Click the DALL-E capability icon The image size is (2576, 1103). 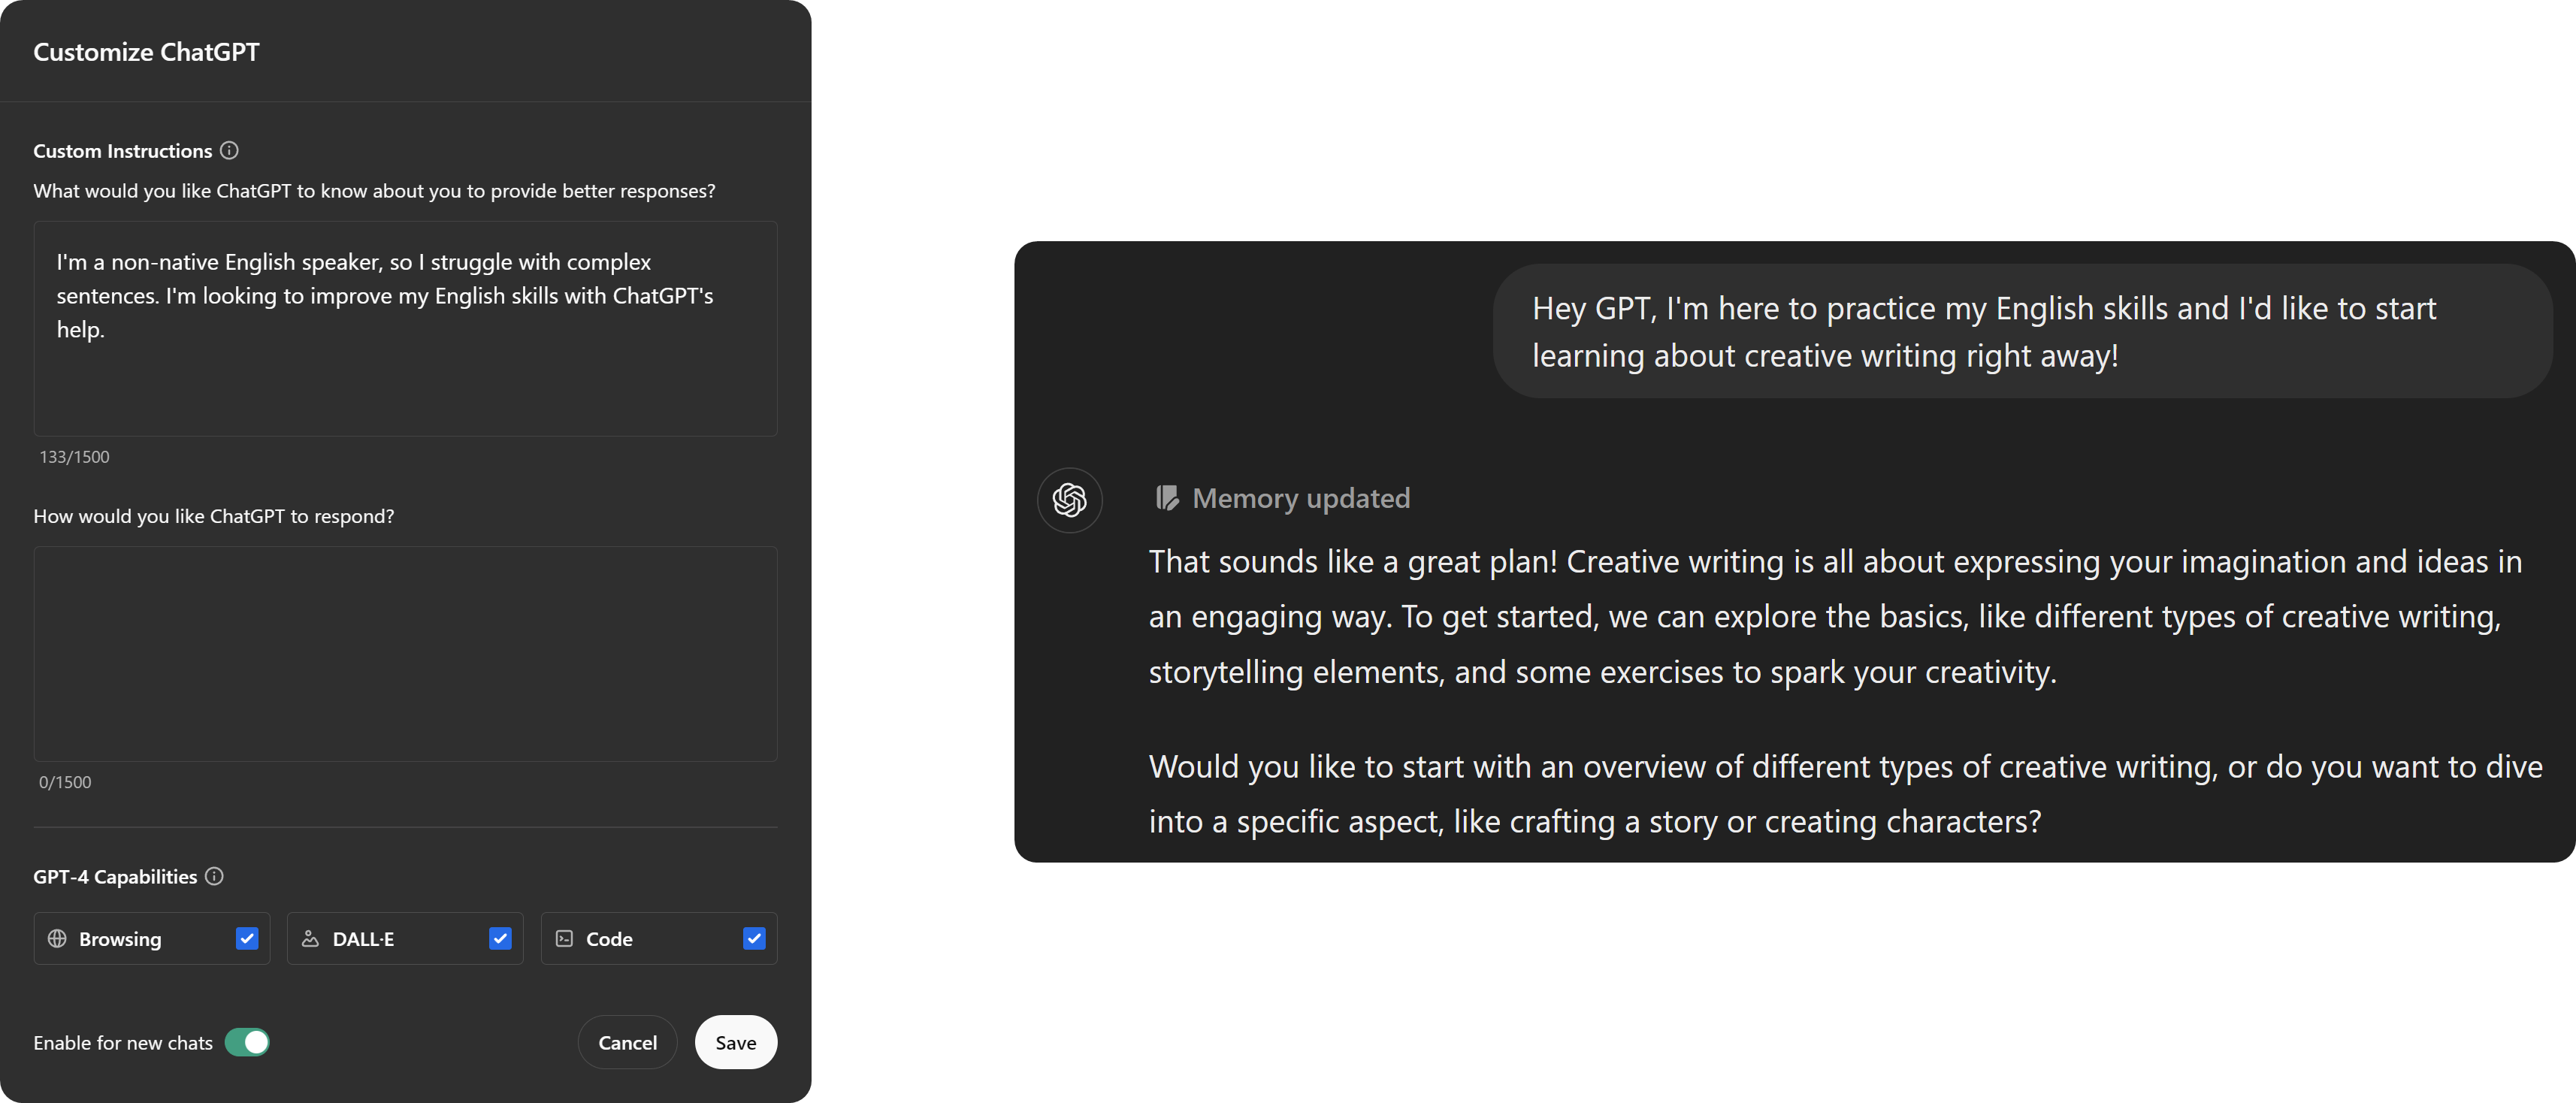point(310,938)
